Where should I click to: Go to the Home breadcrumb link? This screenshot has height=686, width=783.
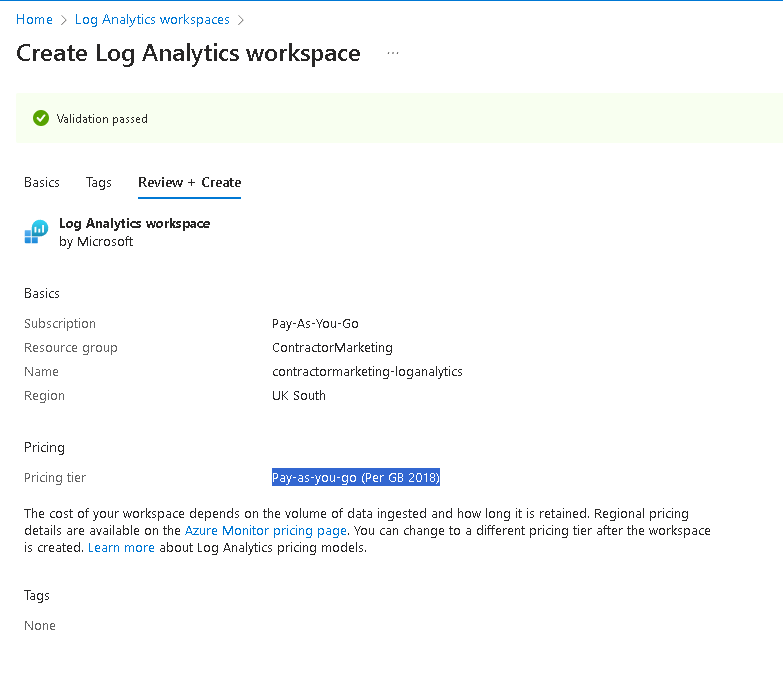tap(34, 19)
